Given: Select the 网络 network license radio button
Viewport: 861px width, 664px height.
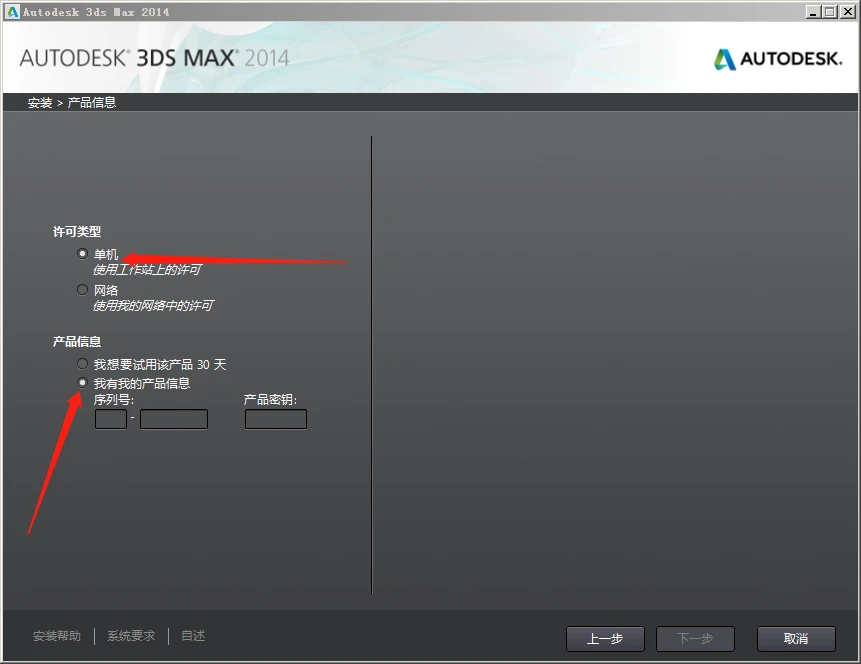Looking at the screenshot, I should point(82,289).
